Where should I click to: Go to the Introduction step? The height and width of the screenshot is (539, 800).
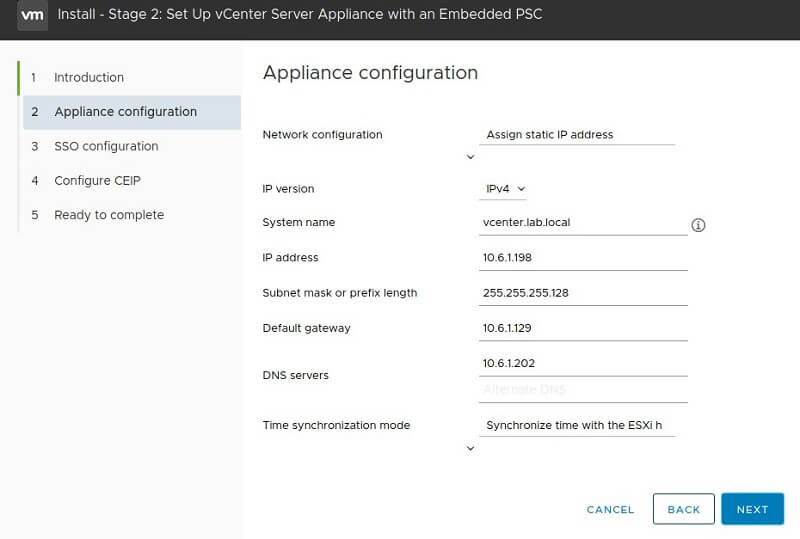pos(89,77)
